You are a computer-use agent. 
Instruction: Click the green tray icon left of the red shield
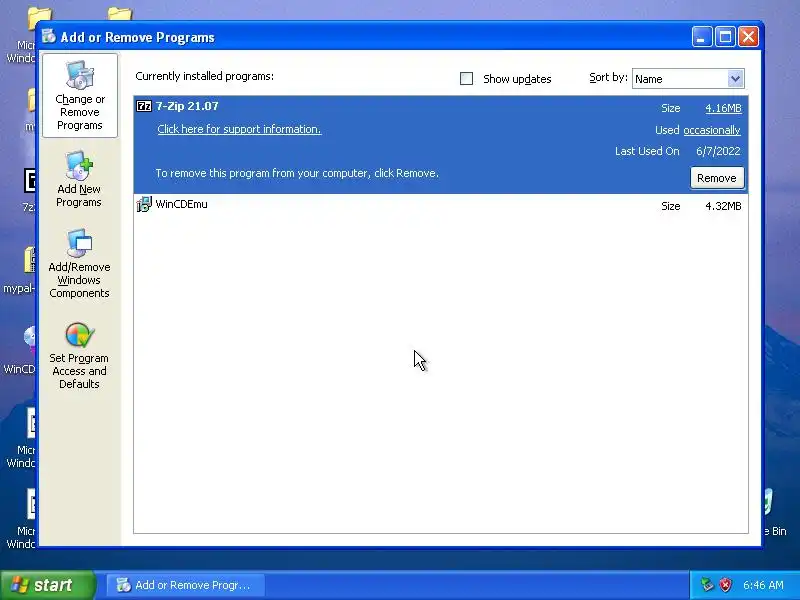707,585
